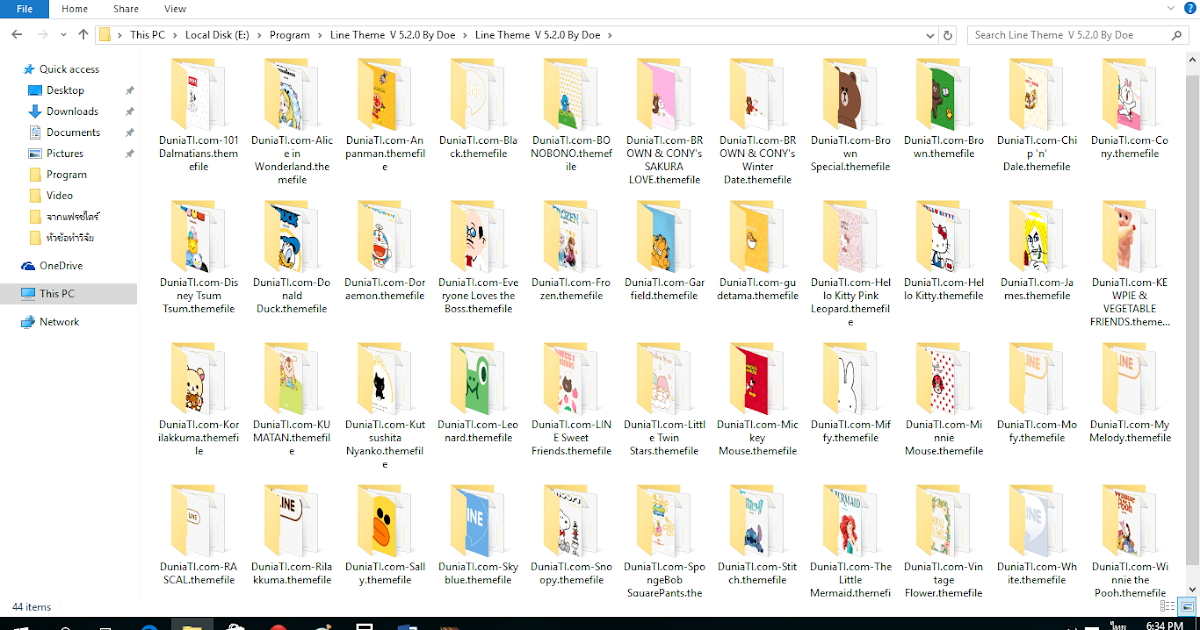Open Desktop in Quick access

coord(65,90)
